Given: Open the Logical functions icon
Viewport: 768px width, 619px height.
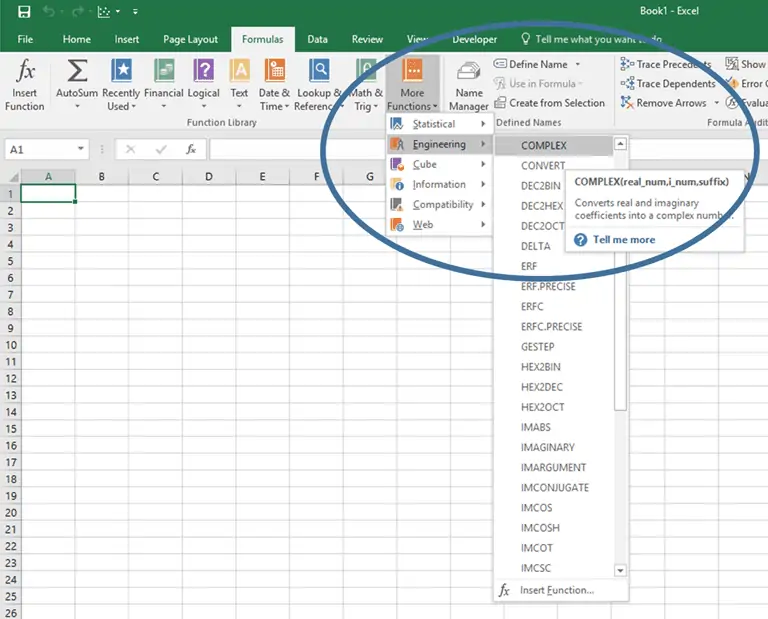Looking at the screenshot, I should point(203,70).
